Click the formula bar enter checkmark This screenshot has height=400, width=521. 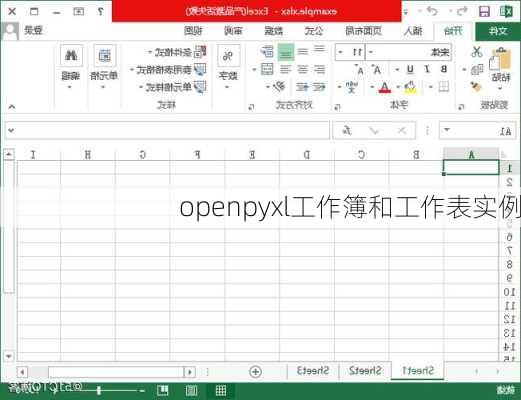pos(374,130)
